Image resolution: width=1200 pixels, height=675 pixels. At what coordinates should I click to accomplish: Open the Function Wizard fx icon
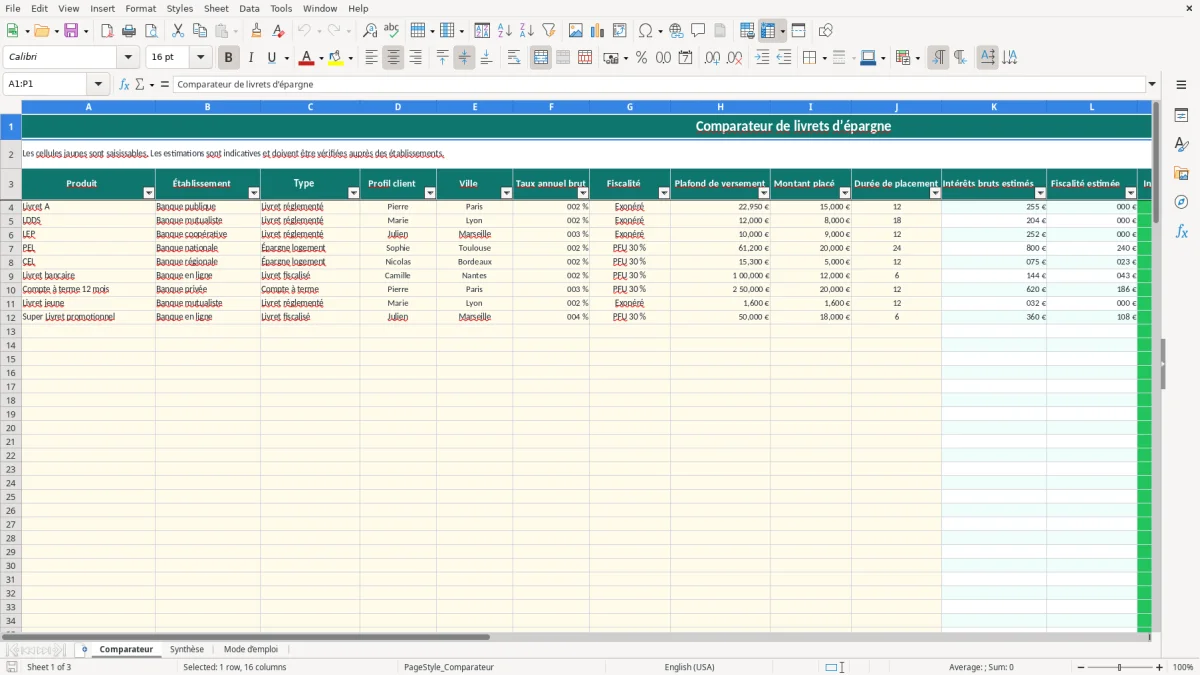124,85
